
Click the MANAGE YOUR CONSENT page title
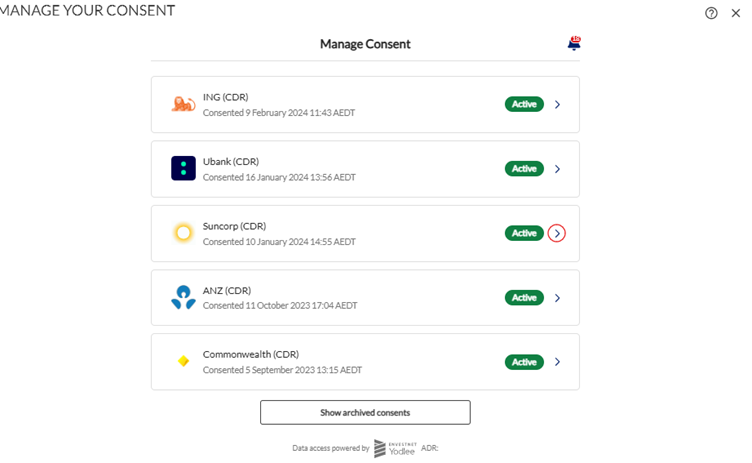[x=87, y=10]
